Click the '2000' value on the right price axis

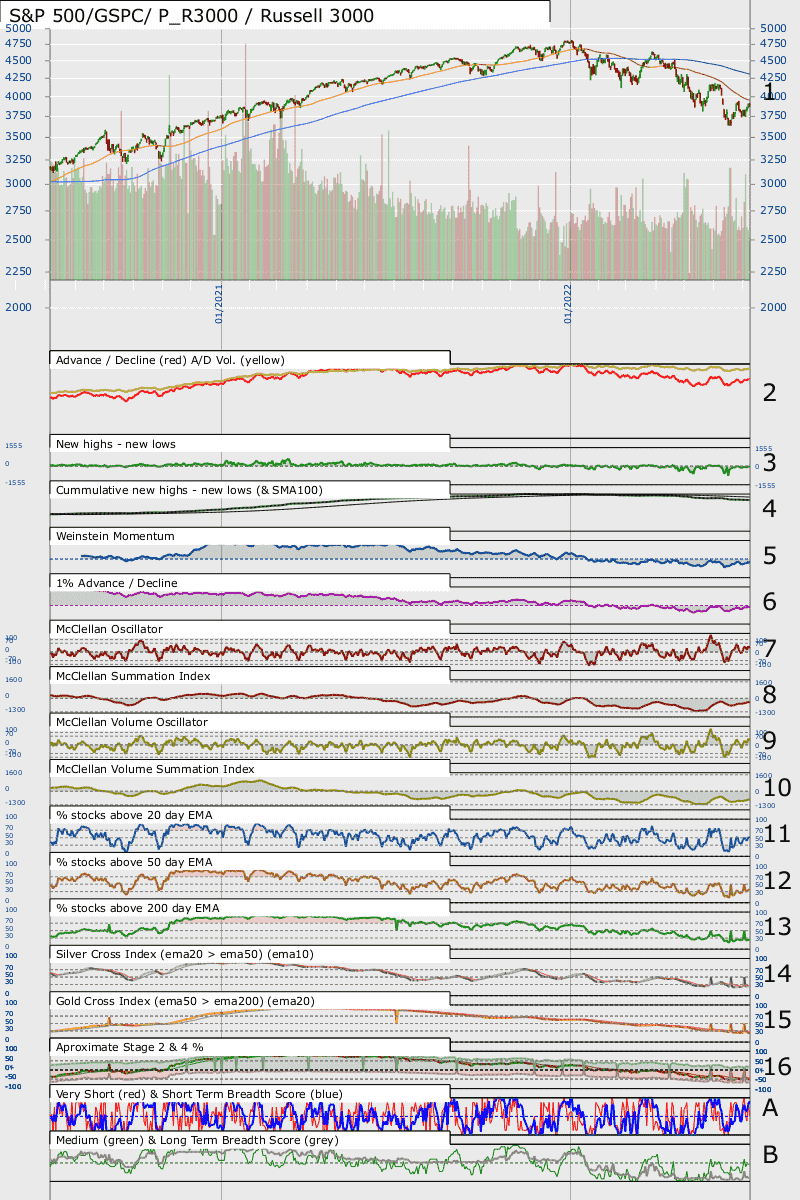[773, 308]
